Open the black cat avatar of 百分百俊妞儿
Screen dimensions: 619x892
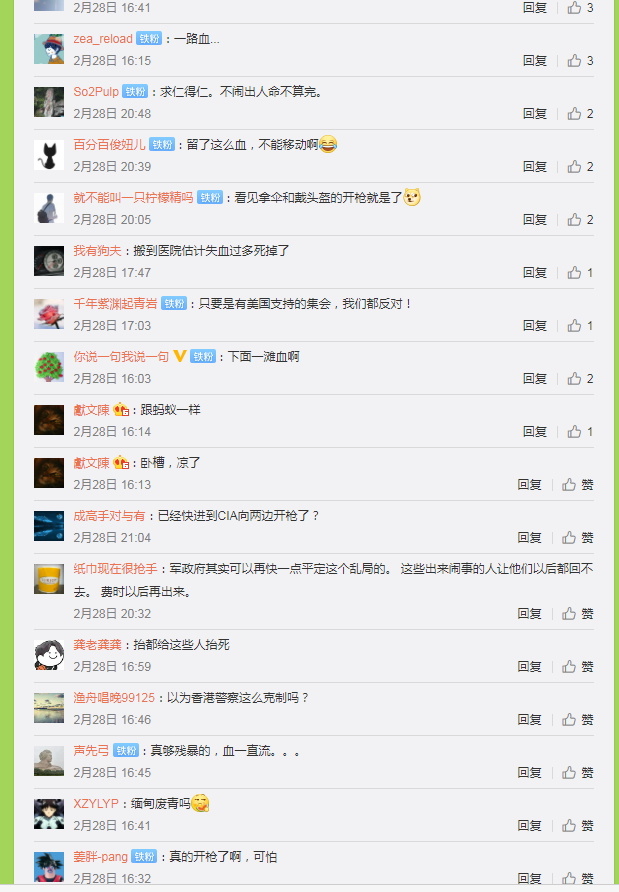point(49,155)
